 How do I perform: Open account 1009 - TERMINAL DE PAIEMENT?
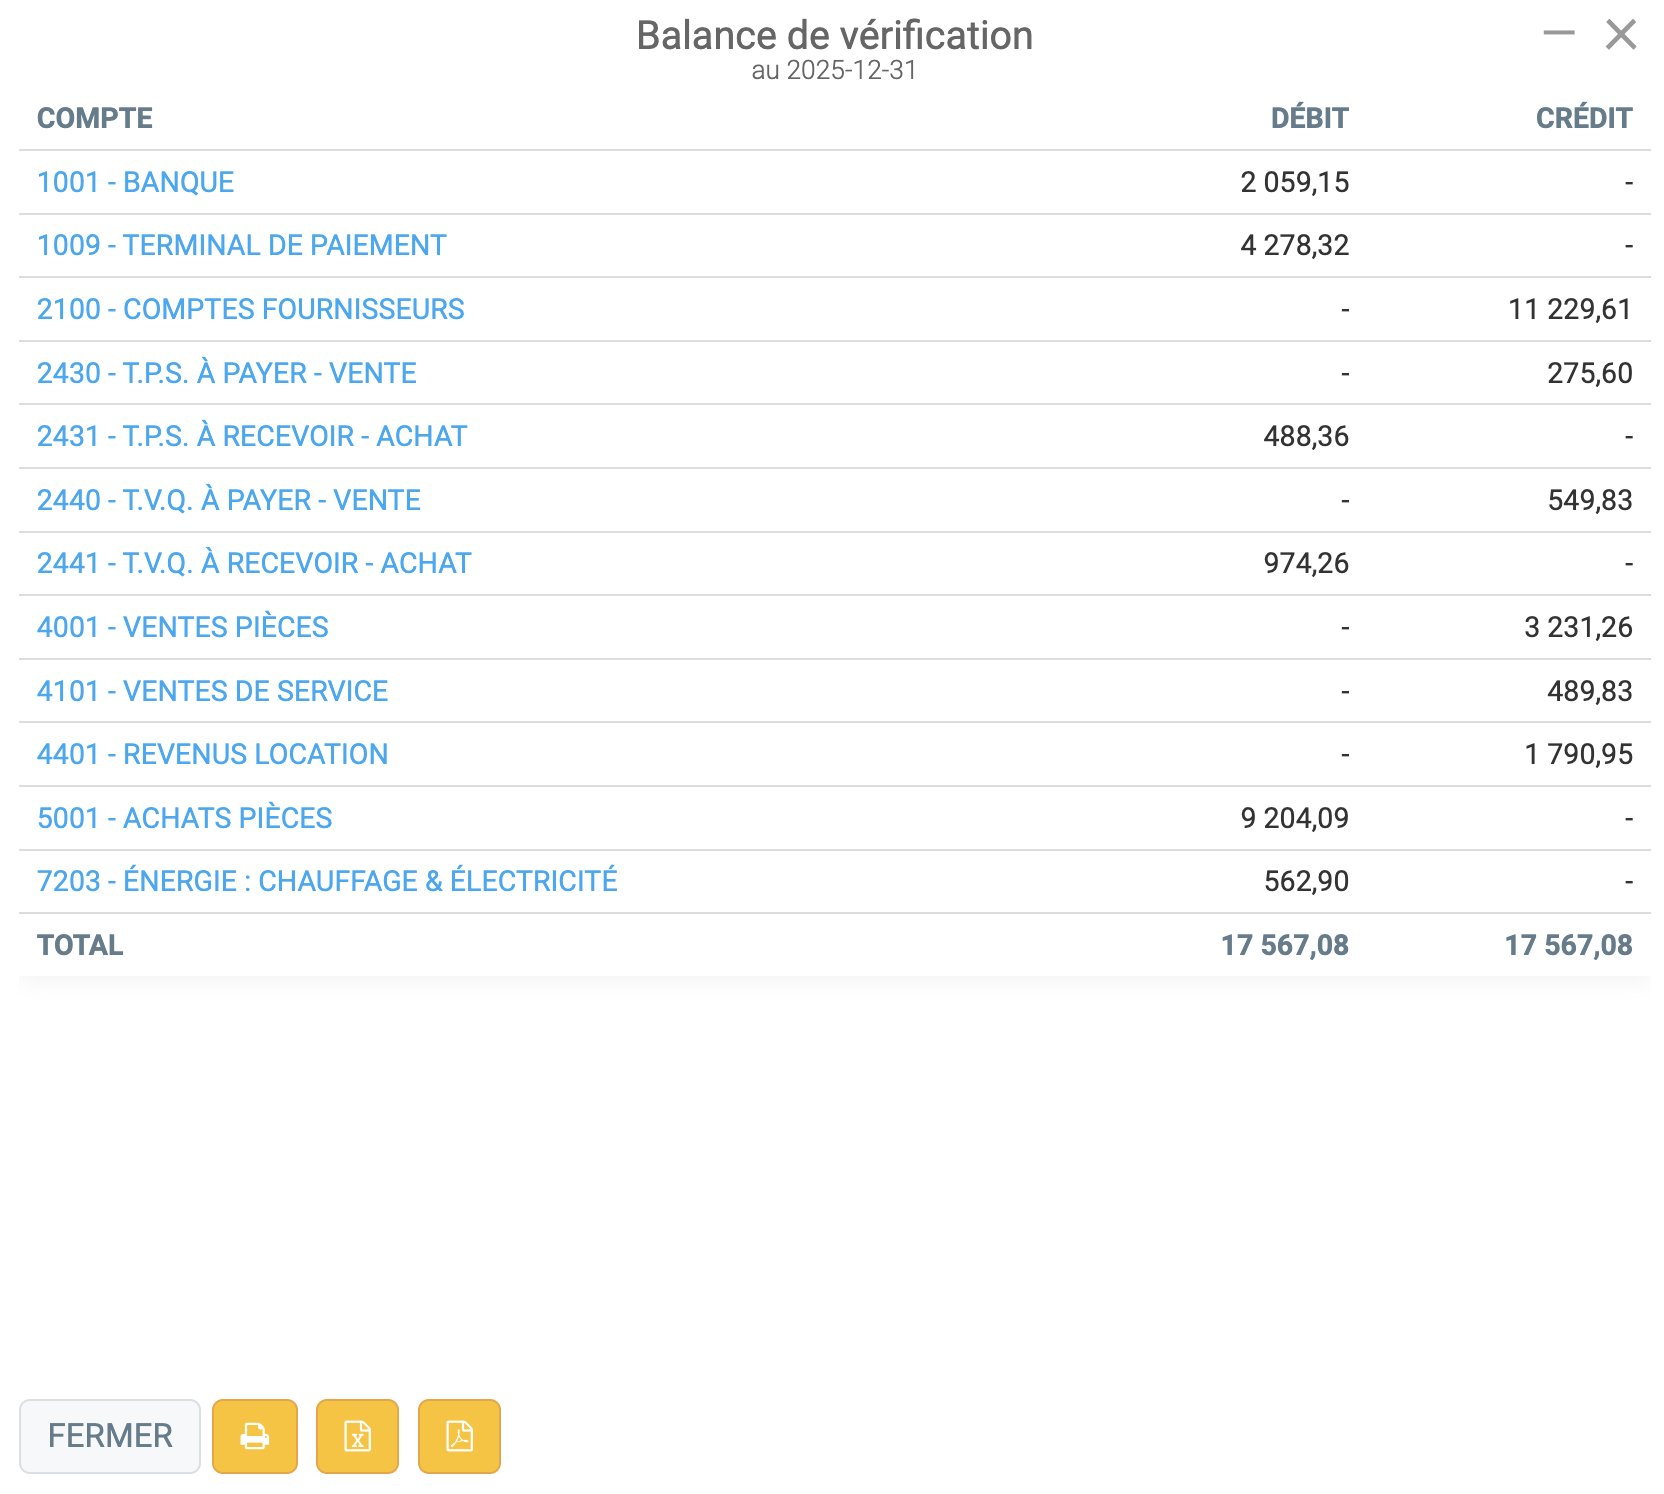(x=241, y=245)
